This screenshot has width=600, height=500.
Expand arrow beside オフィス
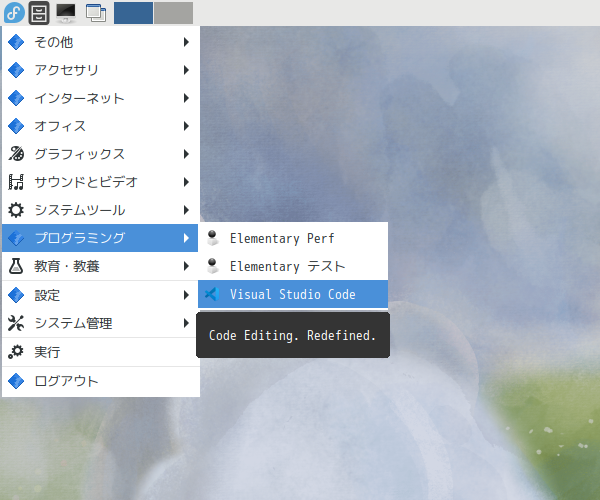point(186,126)
